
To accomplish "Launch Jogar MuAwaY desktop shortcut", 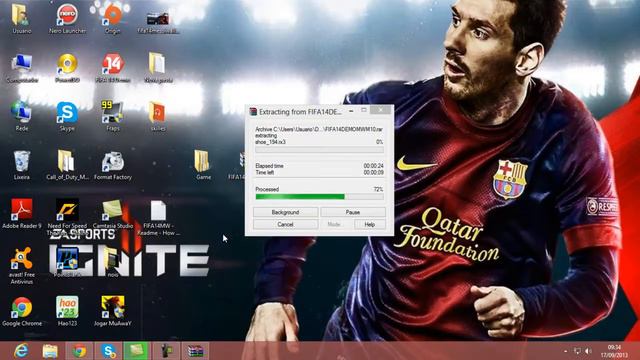I will [113, 311].
